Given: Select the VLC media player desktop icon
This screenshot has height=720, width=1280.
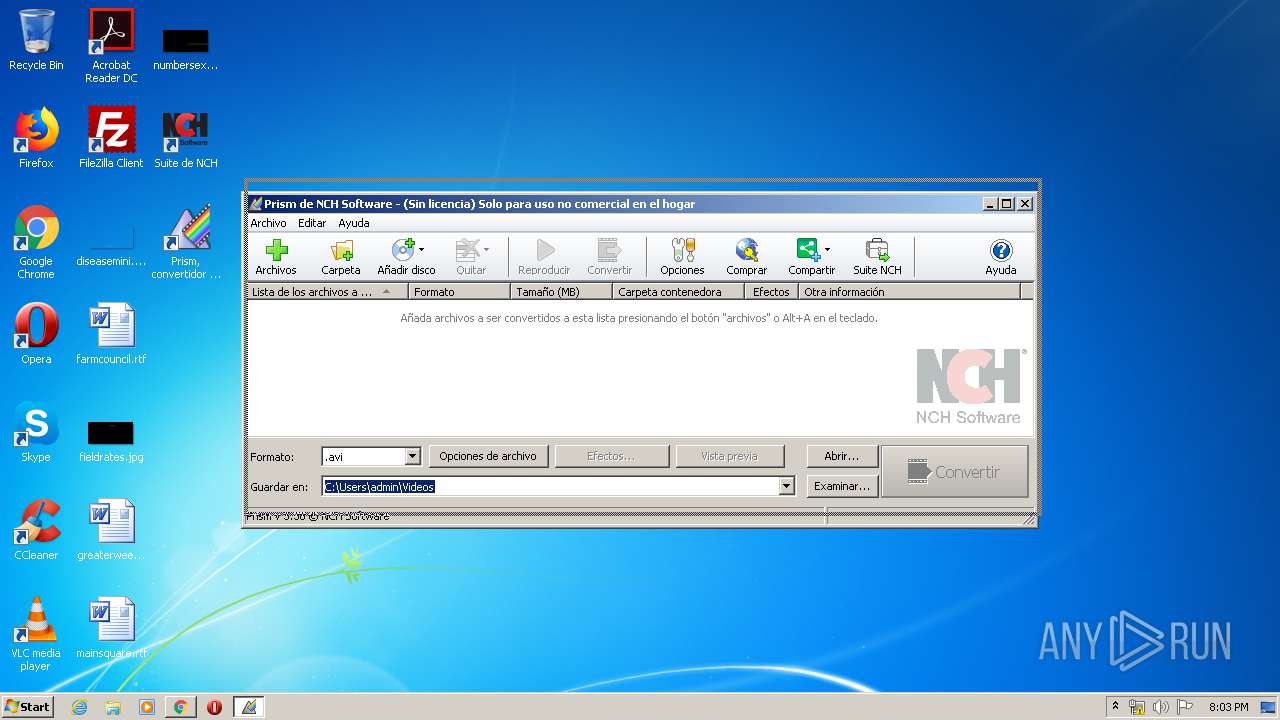Looking at the screenshot, I should (36, 634).
